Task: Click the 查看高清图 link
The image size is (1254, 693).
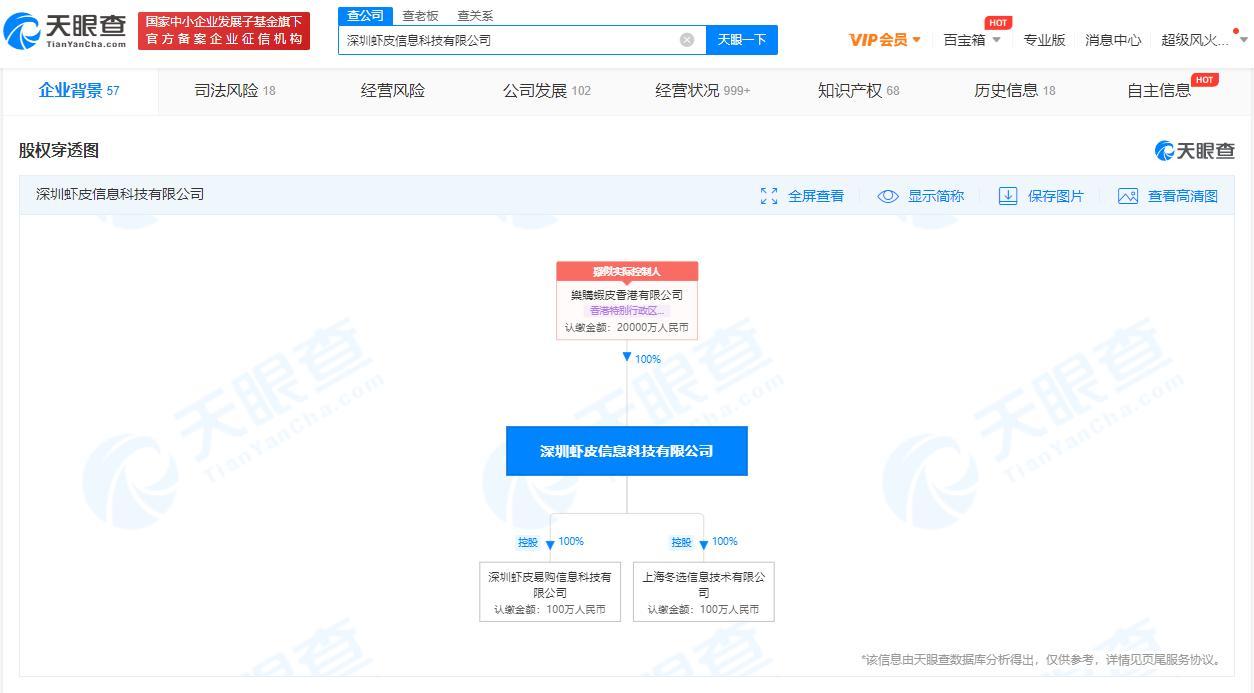Action: [x=1183, y=196]
